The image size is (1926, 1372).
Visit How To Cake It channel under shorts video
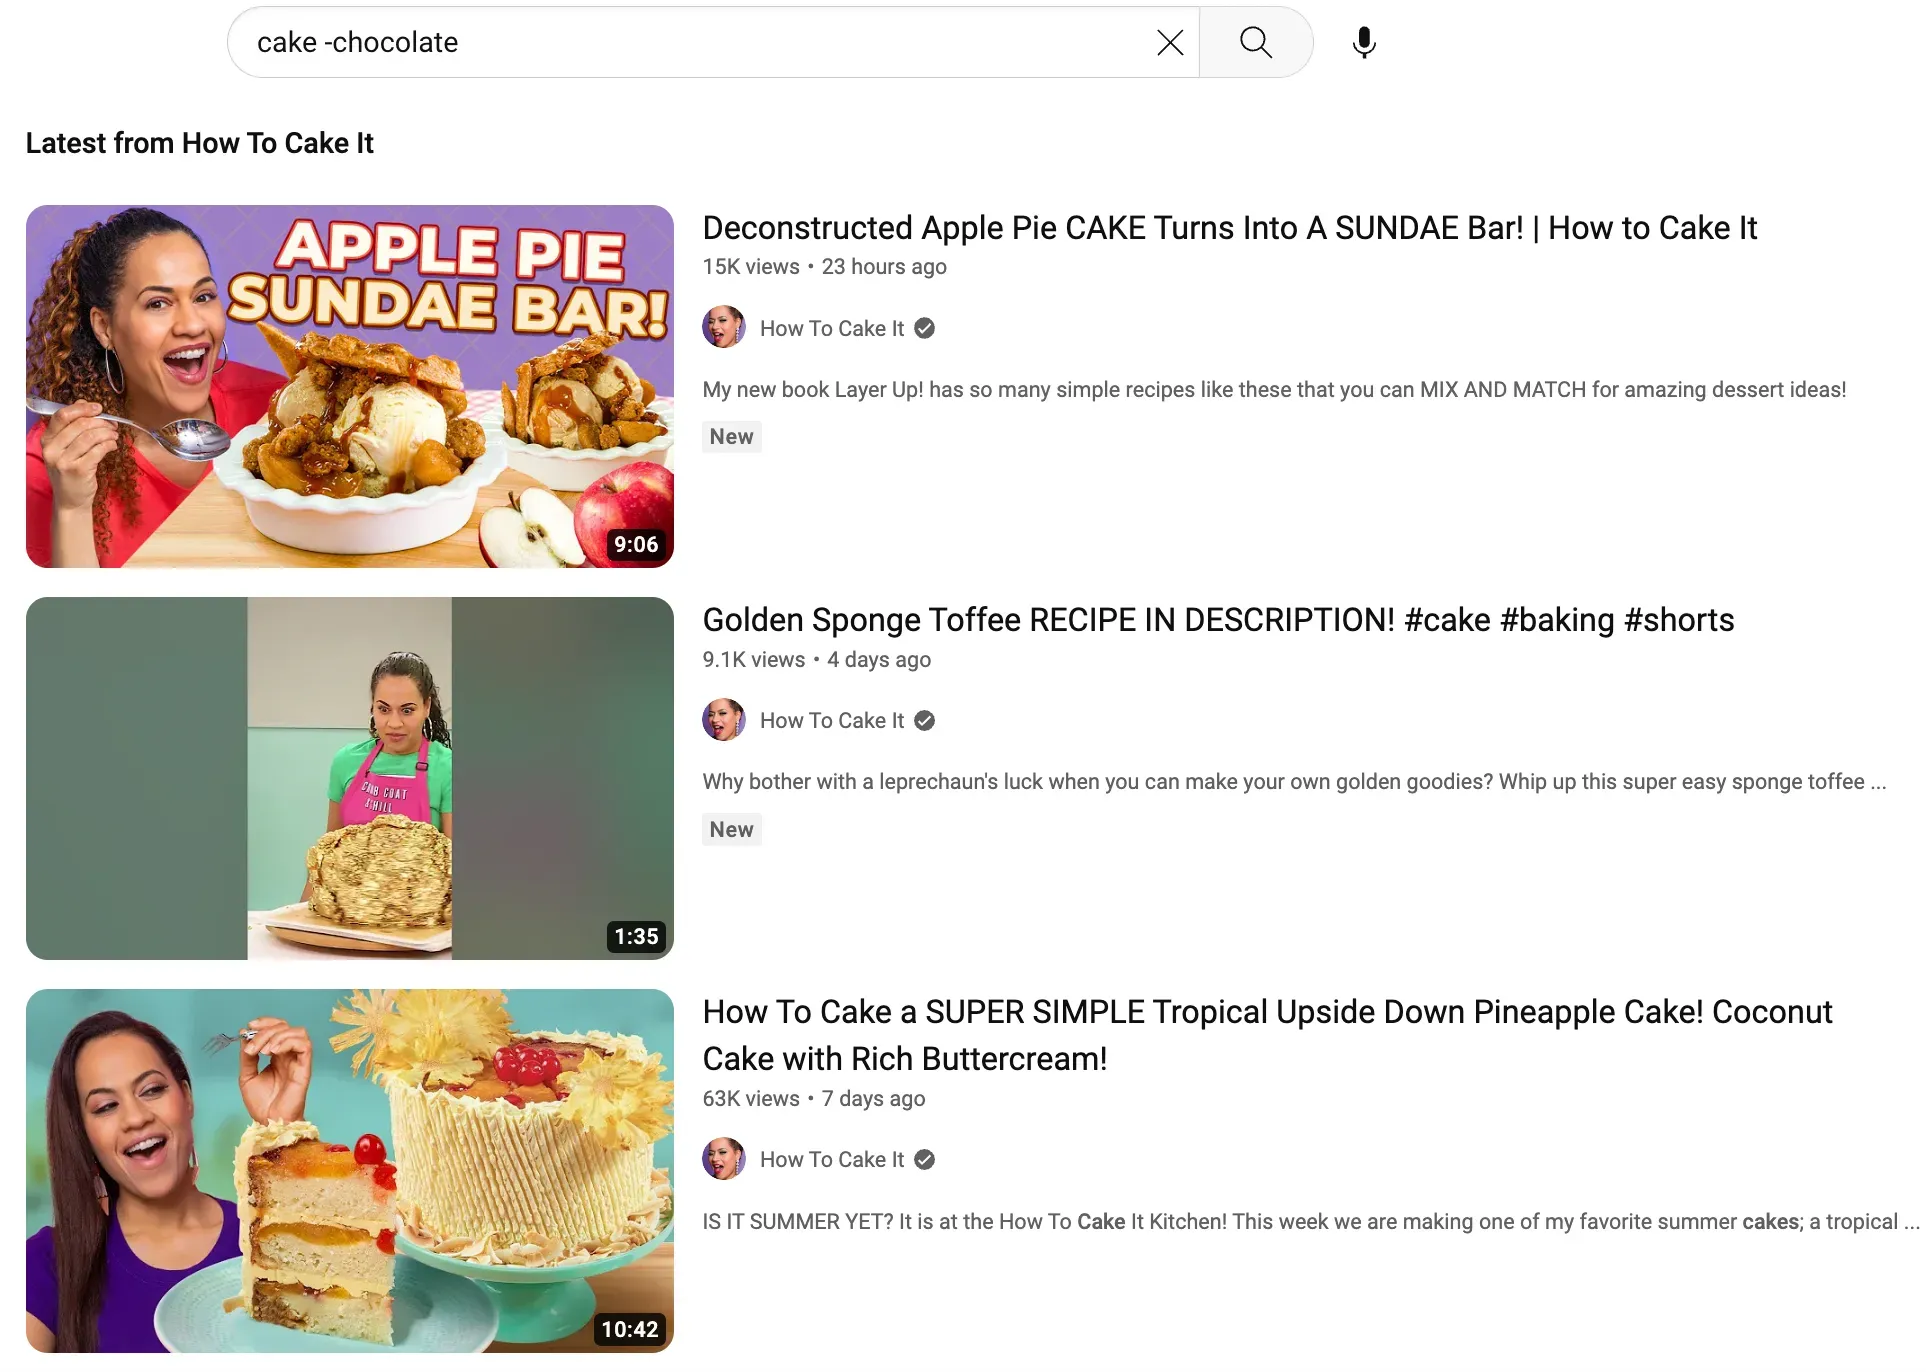click(831, 720)
